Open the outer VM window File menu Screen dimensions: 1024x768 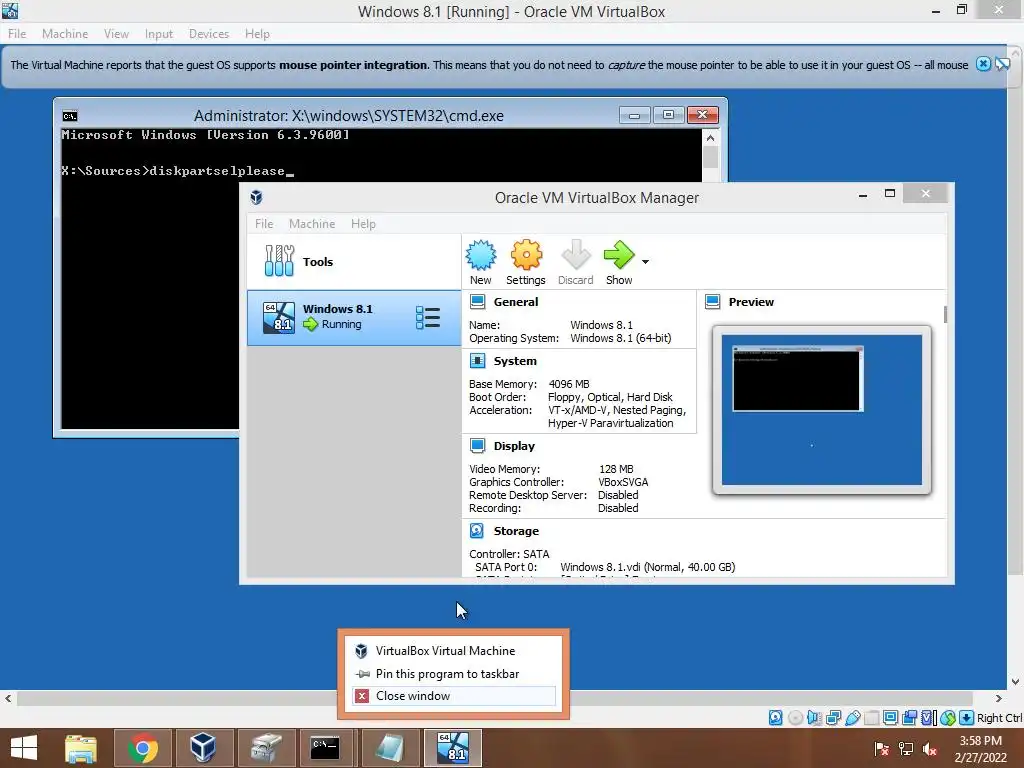click(17, 33)
